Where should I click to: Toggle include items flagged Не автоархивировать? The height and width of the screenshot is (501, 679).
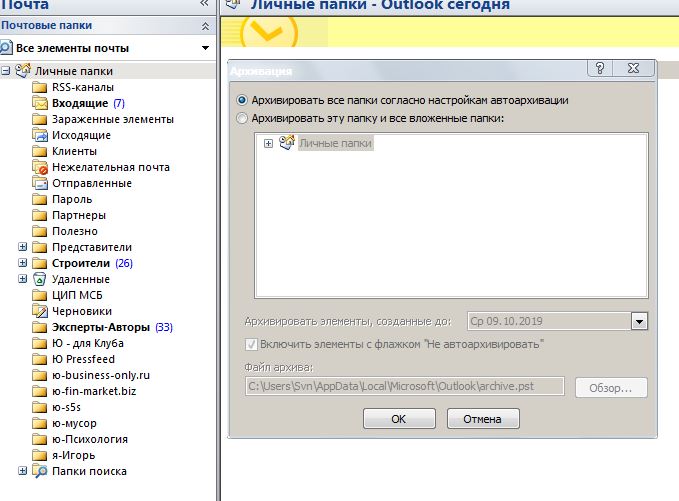251,344
